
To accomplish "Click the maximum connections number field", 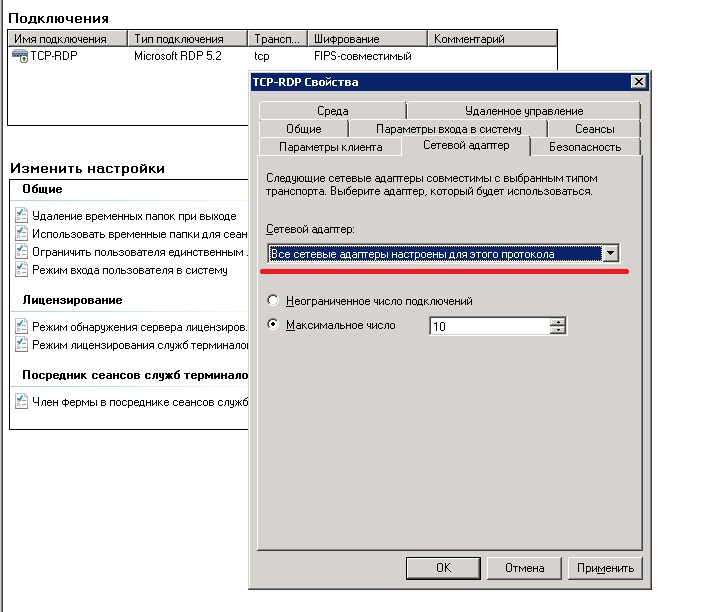I will [x=490, y=326].
